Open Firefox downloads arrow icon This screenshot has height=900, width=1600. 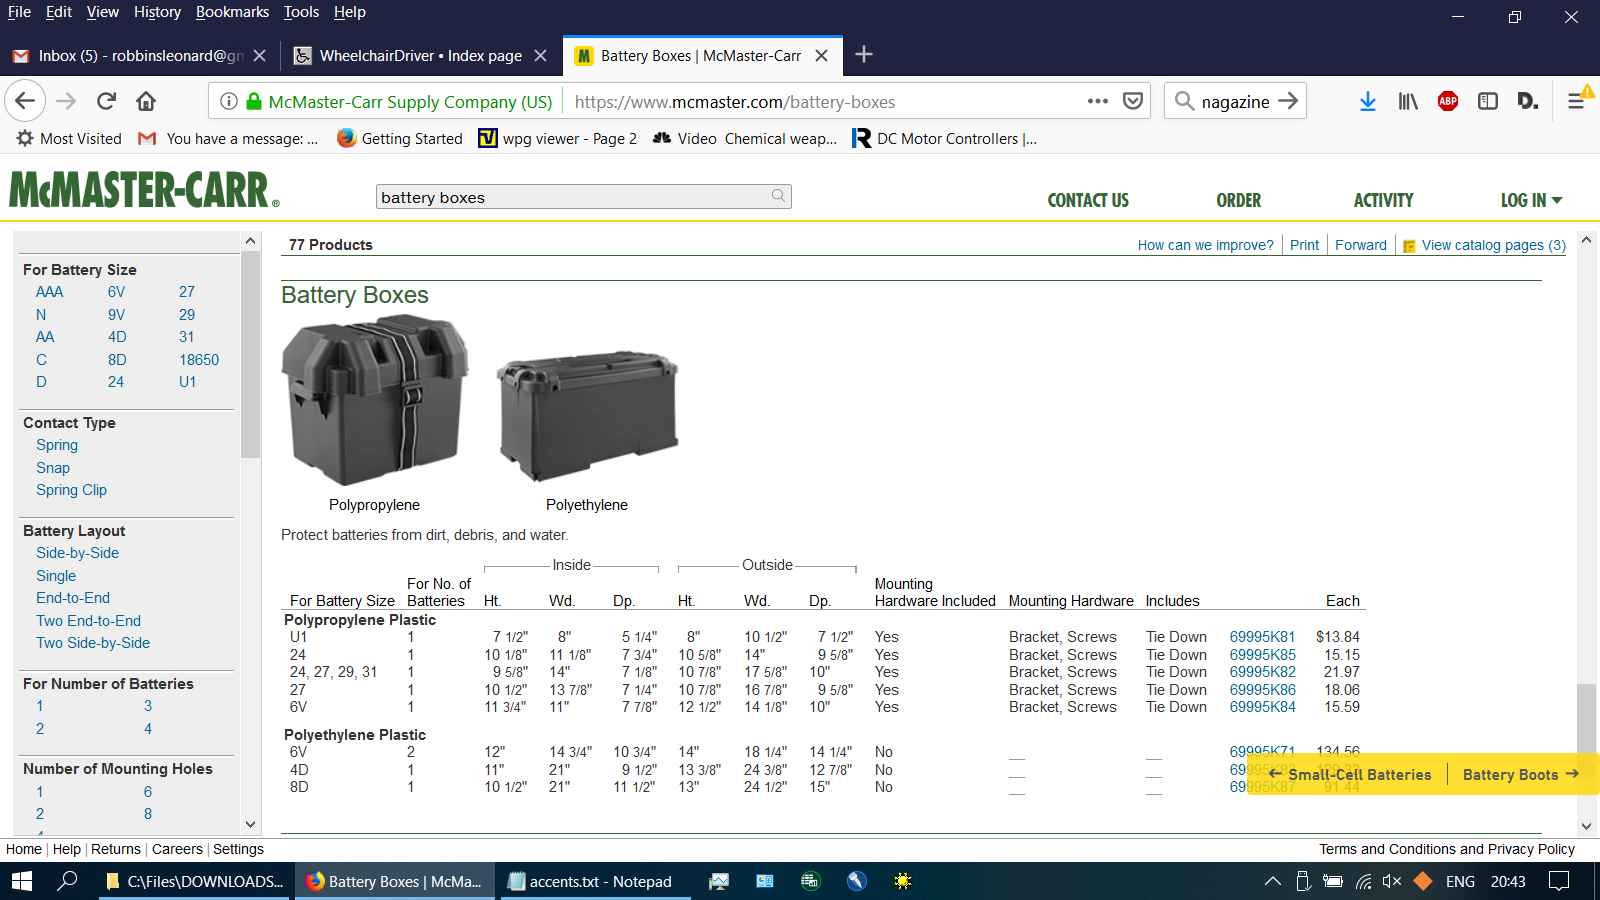[x=1368, y=101]
